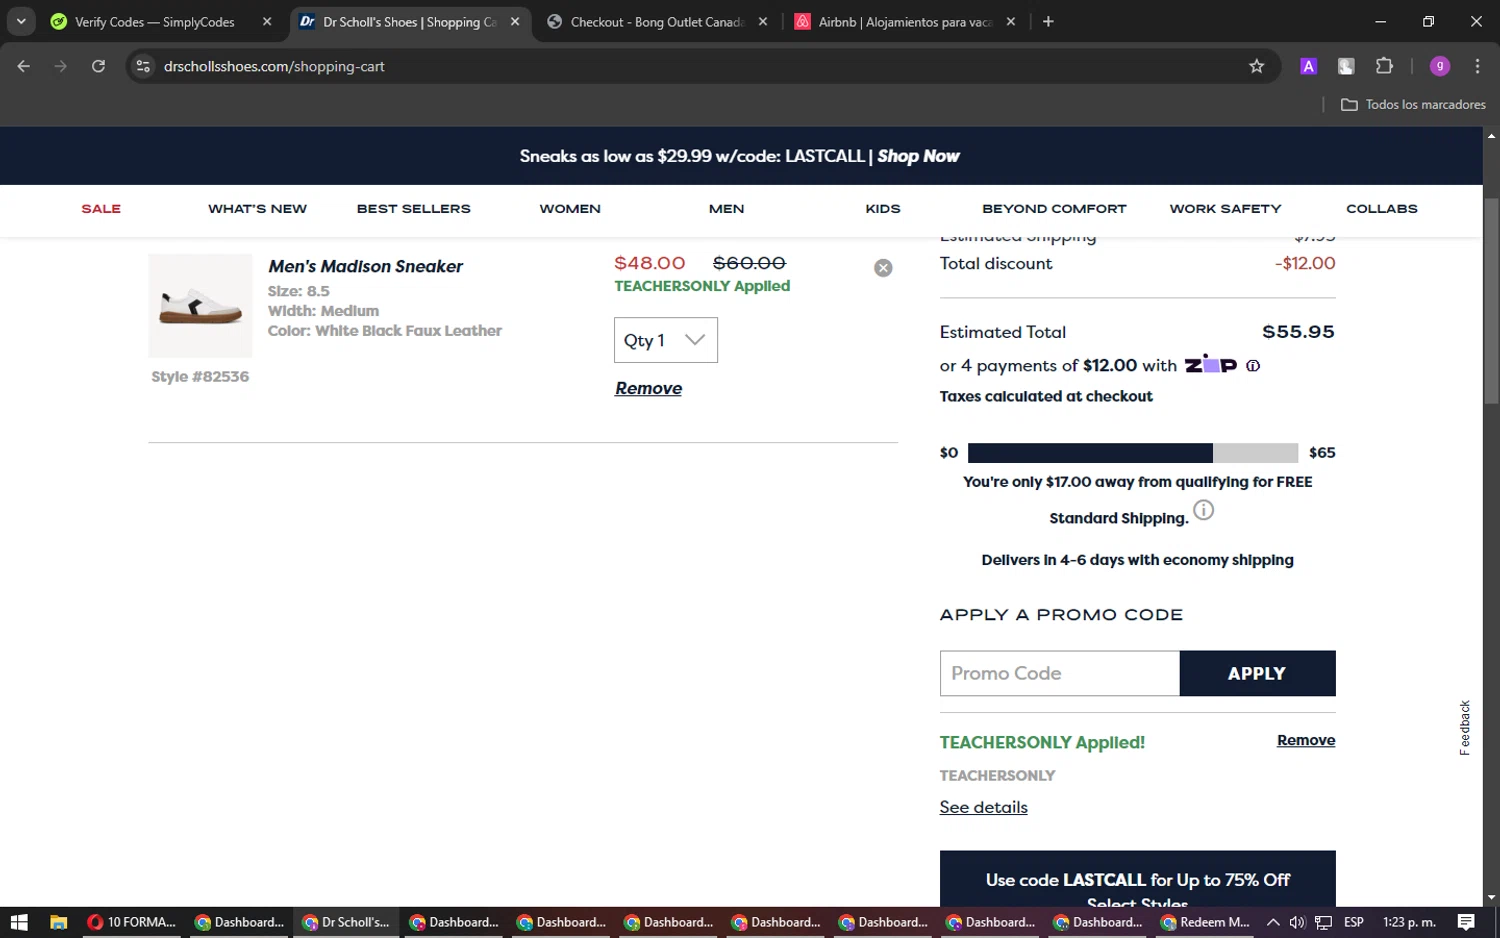Open the COLLABS menu
This screenshot has height=938, width=1500.
click(x=1382, y=209)
